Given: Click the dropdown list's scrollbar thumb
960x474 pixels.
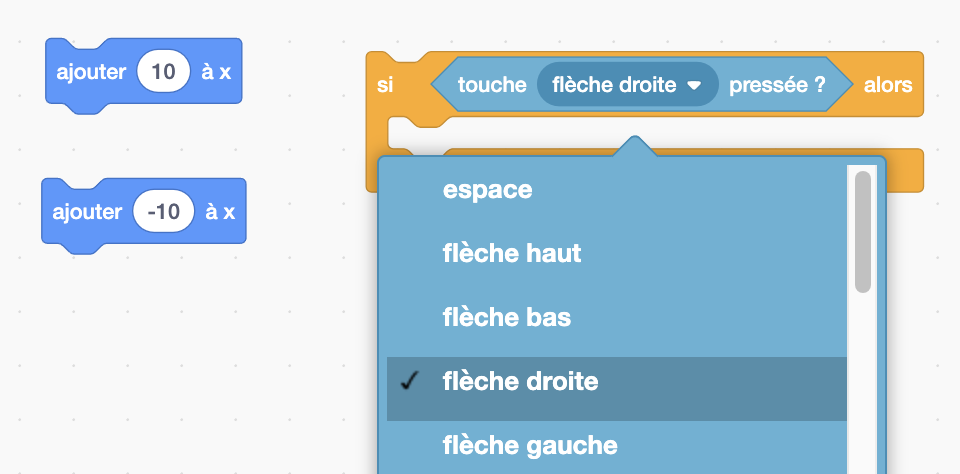Looking at the screenshot, I should 862,232.
